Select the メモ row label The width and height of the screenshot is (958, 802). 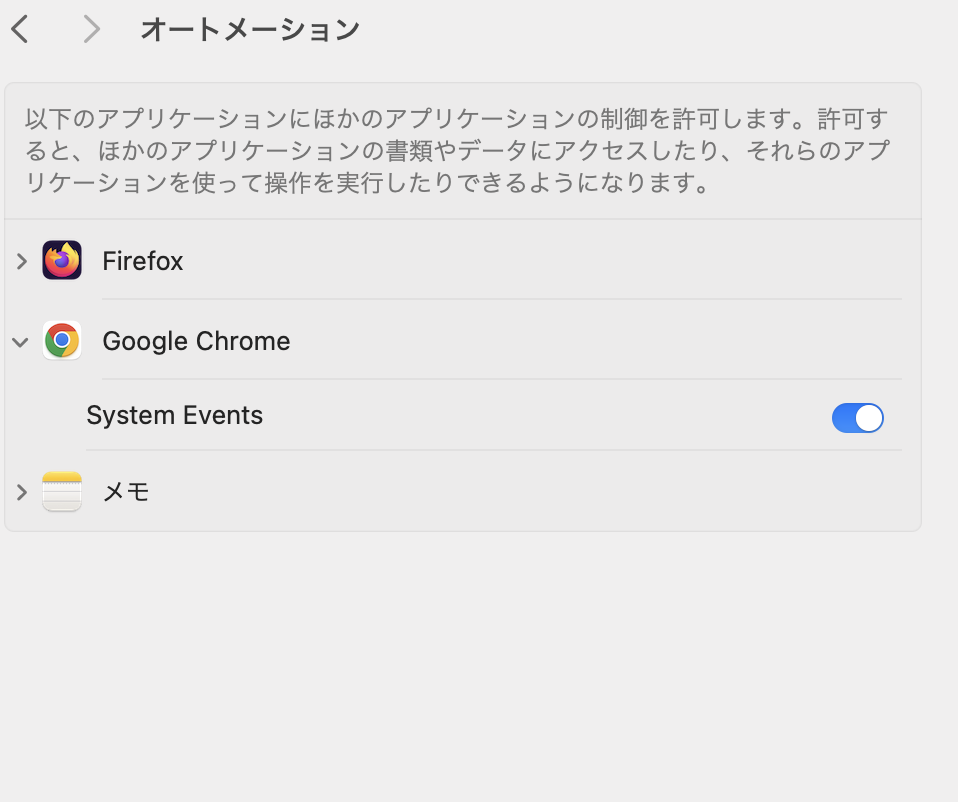126,492
